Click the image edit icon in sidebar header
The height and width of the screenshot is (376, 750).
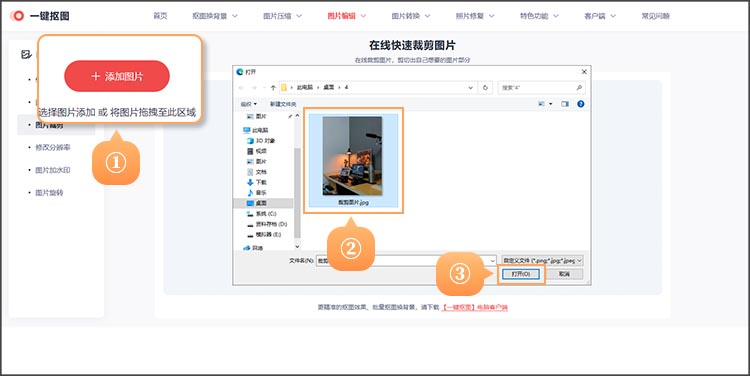pyautogui.click(x=26, y=55)
